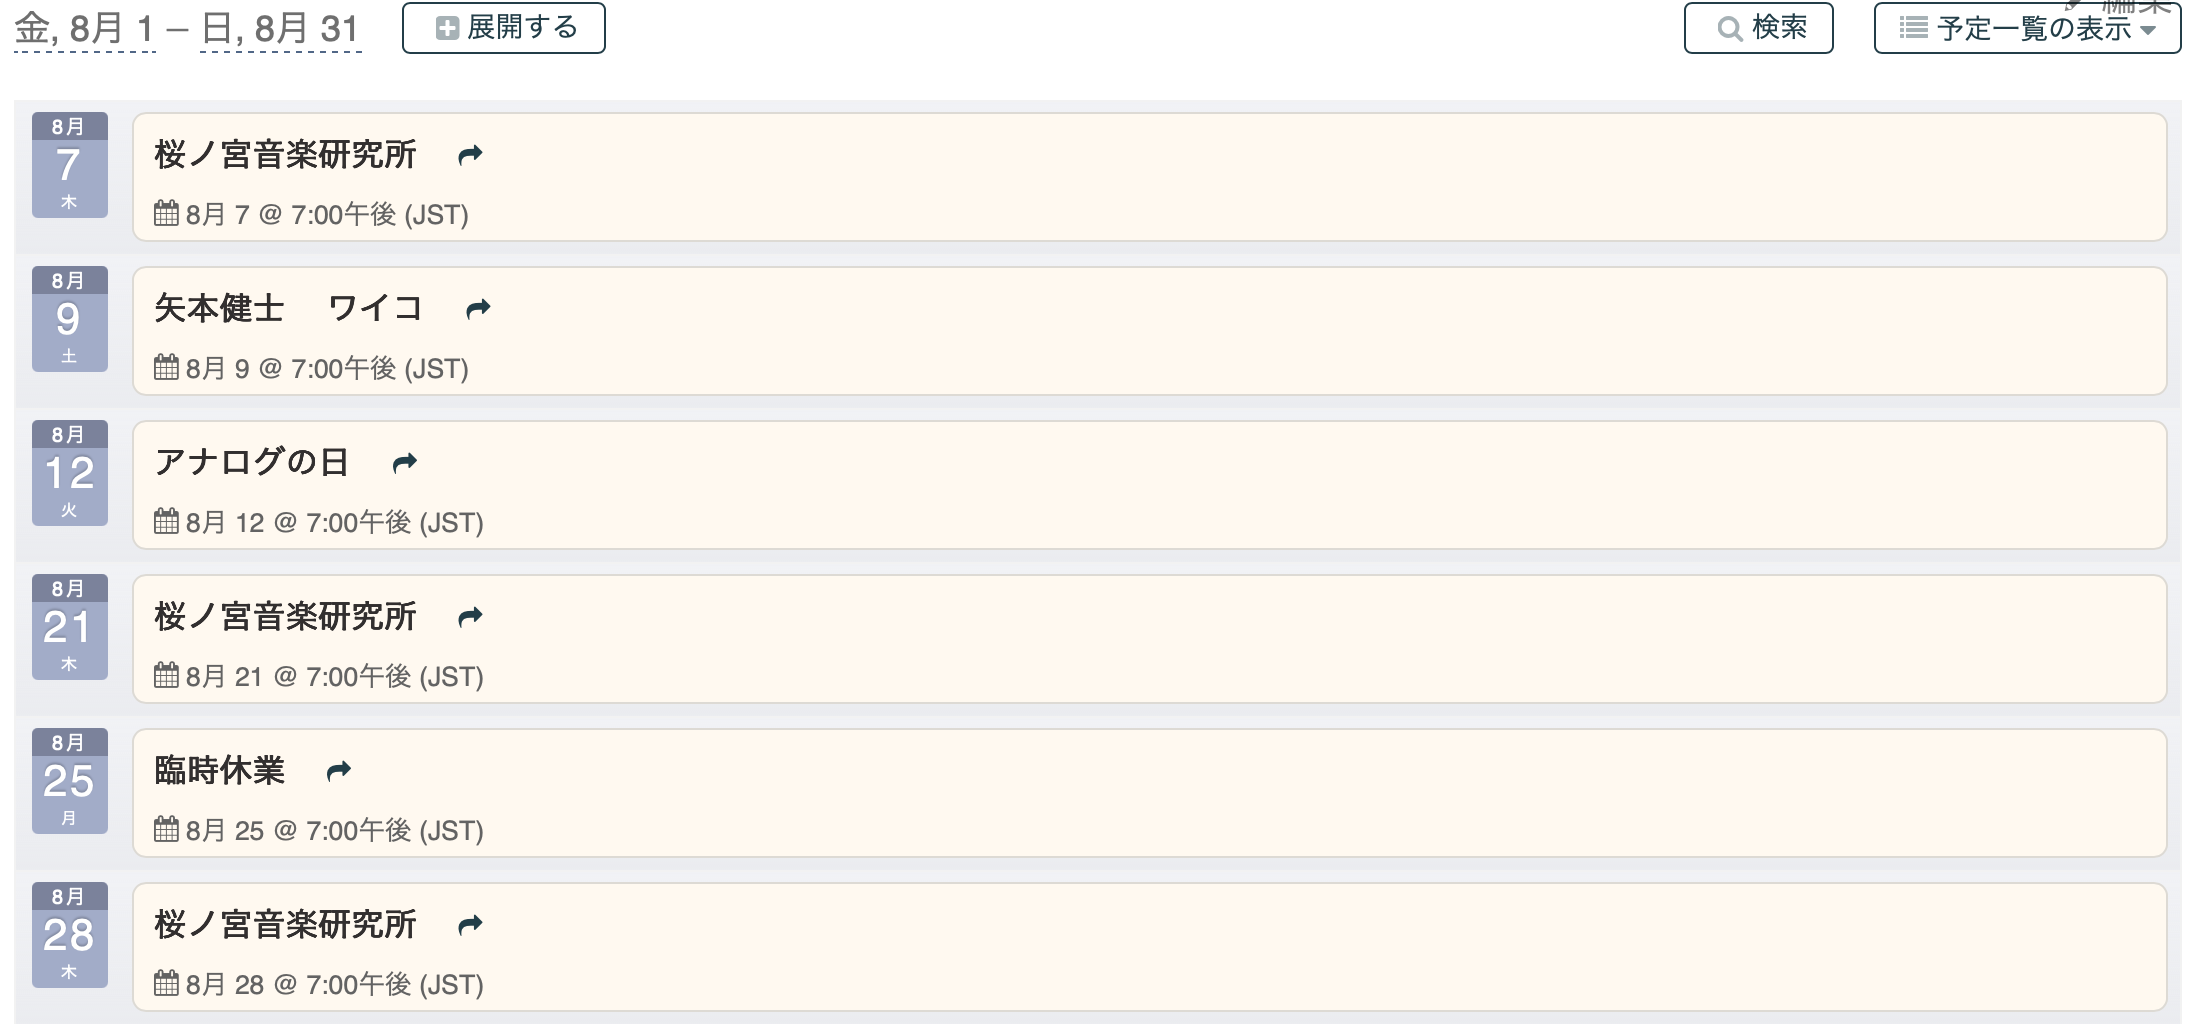The image size is (2206, 1030).
Task: Click the 検索 search button
Action: [1758, 28]
